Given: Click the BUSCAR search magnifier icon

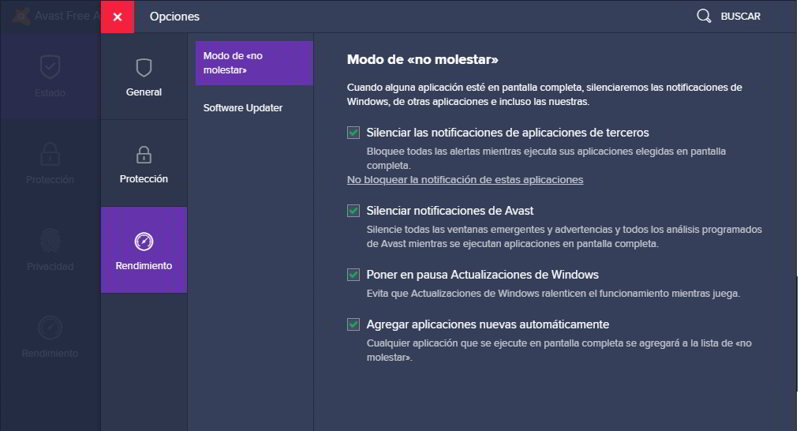Looking at the screenshot, I should pyautogui.click(x=704, y=16).
